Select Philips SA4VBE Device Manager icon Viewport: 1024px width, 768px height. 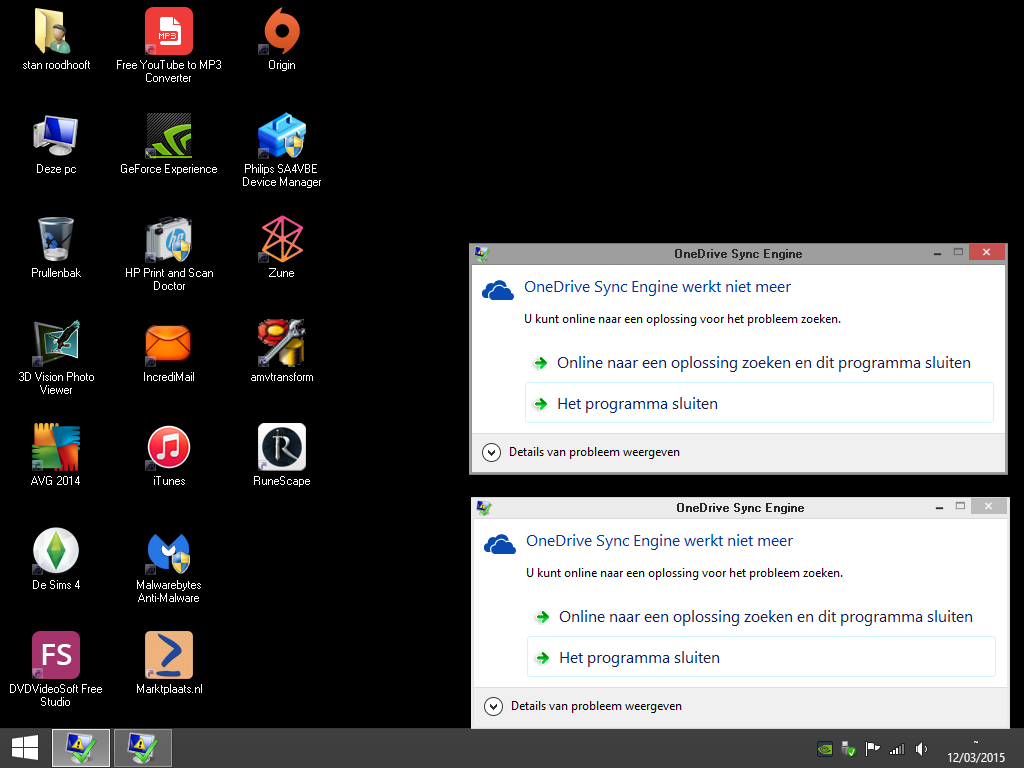(x=281, y=135)
